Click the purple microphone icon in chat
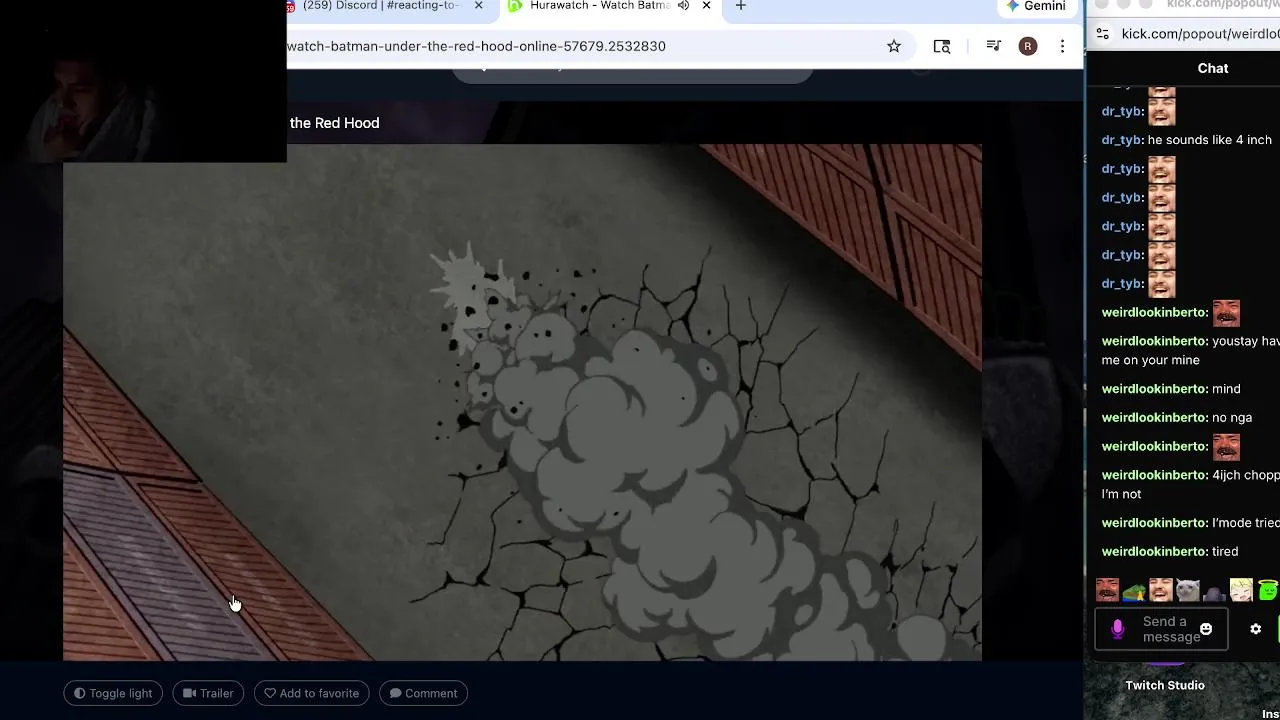The height and width of the screenshot is (720, 1280). [x=1118, y=629]
